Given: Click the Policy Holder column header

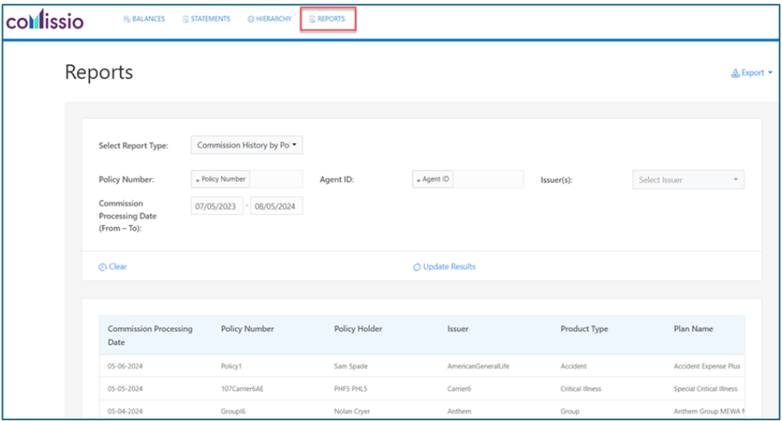Looking at the screenshot, I should 358,329.
